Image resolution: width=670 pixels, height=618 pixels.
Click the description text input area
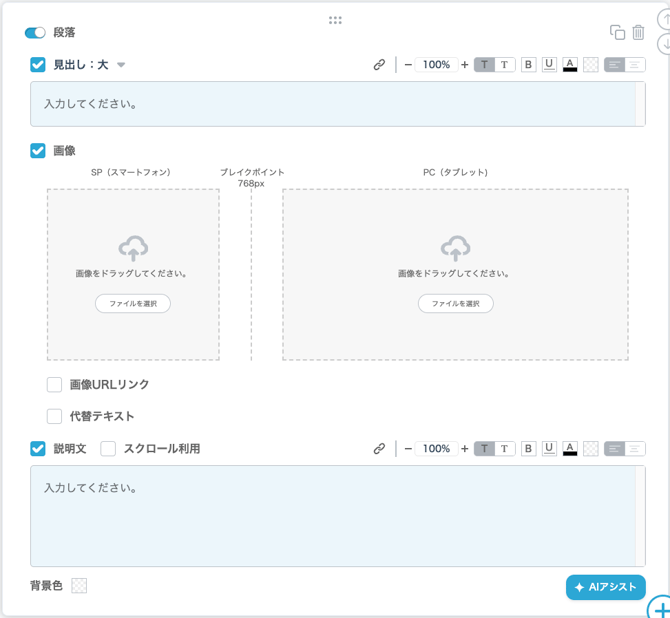(338, 516)
